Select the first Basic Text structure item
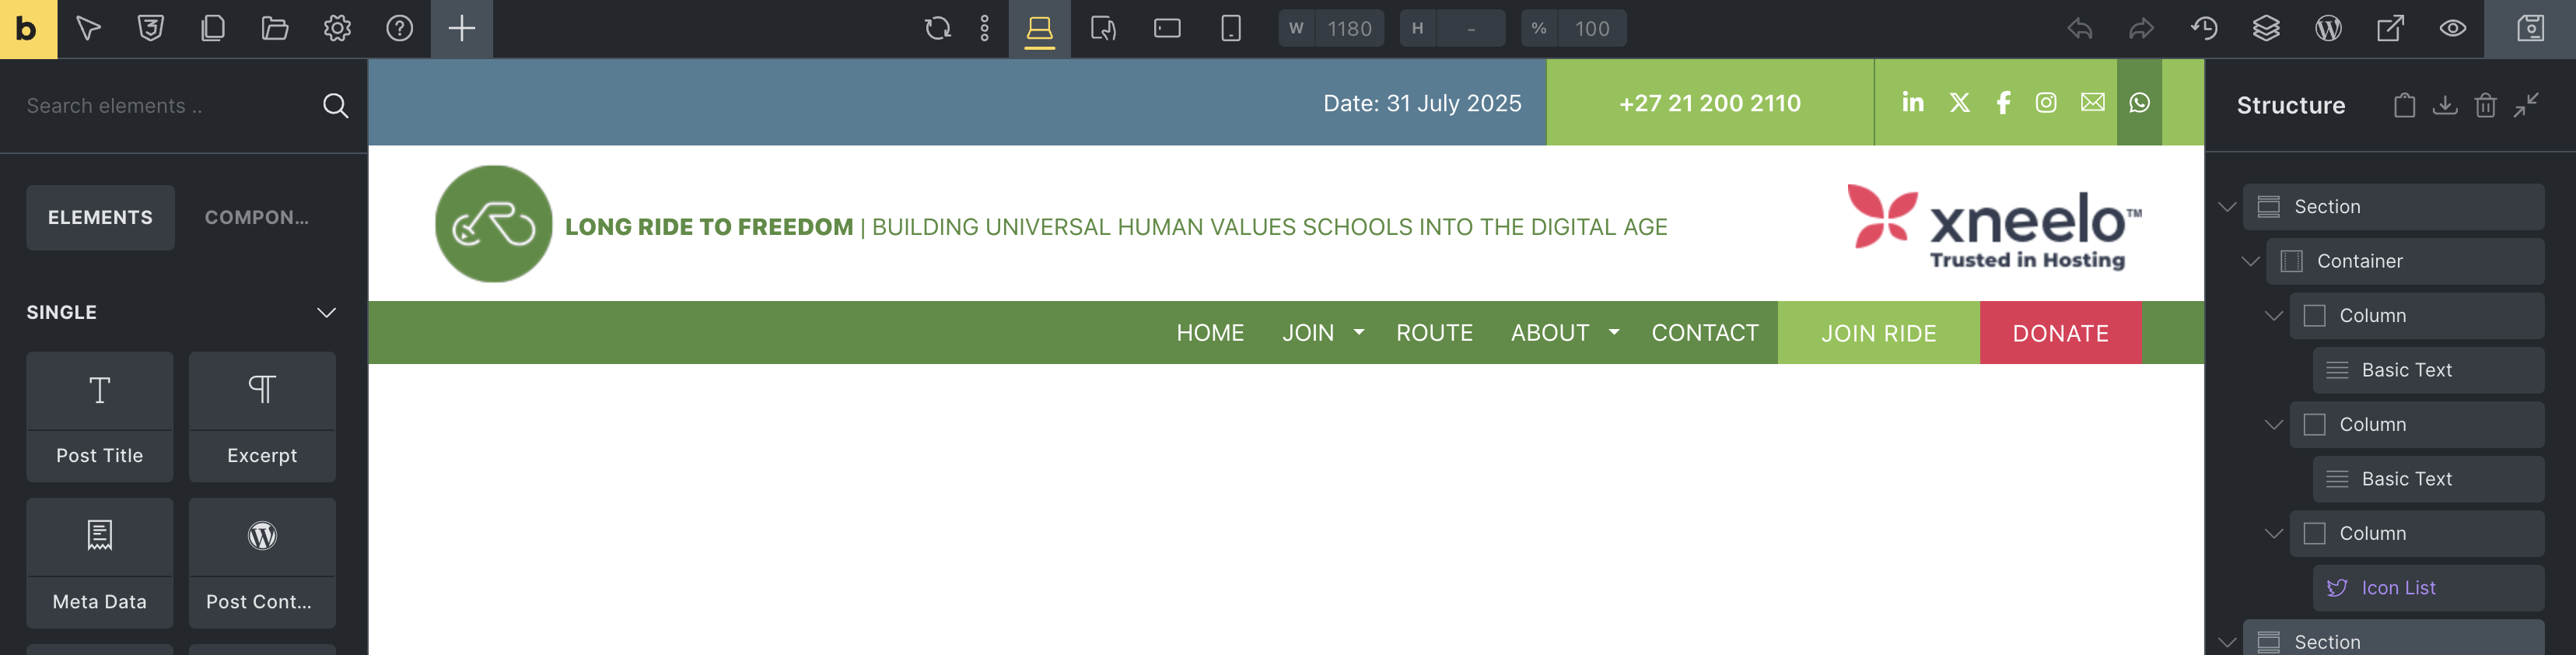The height and width of the screenshot is (655, 2576). coord(2429,371)
